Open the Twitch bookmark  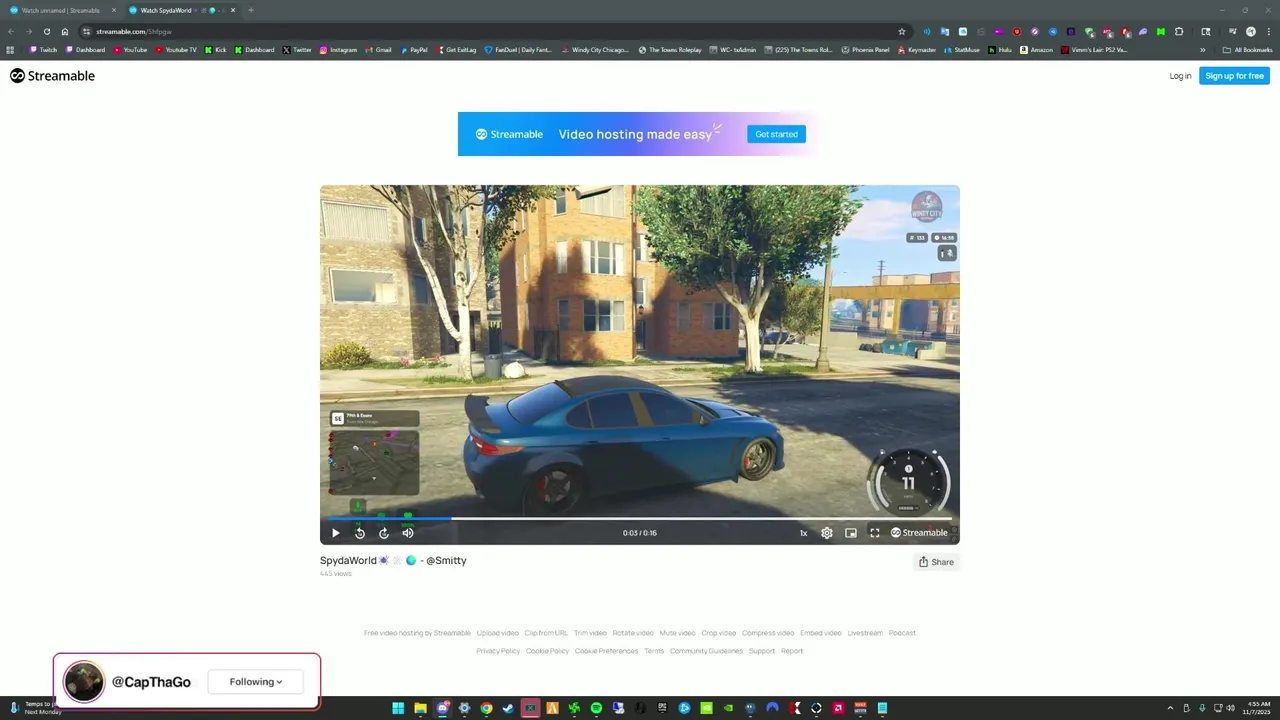pos(43,50)
